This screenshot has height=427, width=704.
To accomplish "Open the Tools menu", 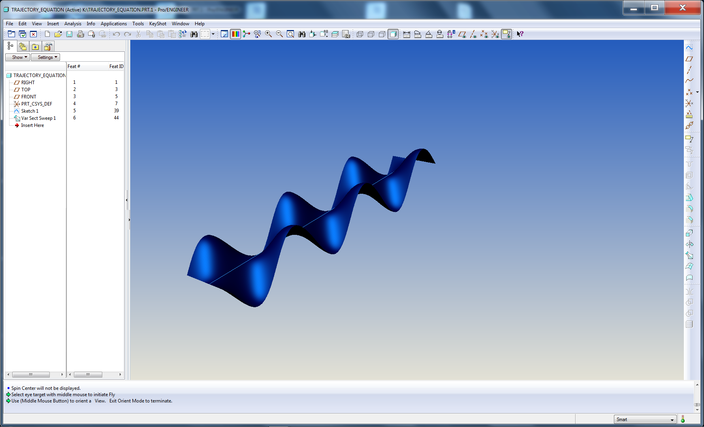I will [x=138, y=24].
